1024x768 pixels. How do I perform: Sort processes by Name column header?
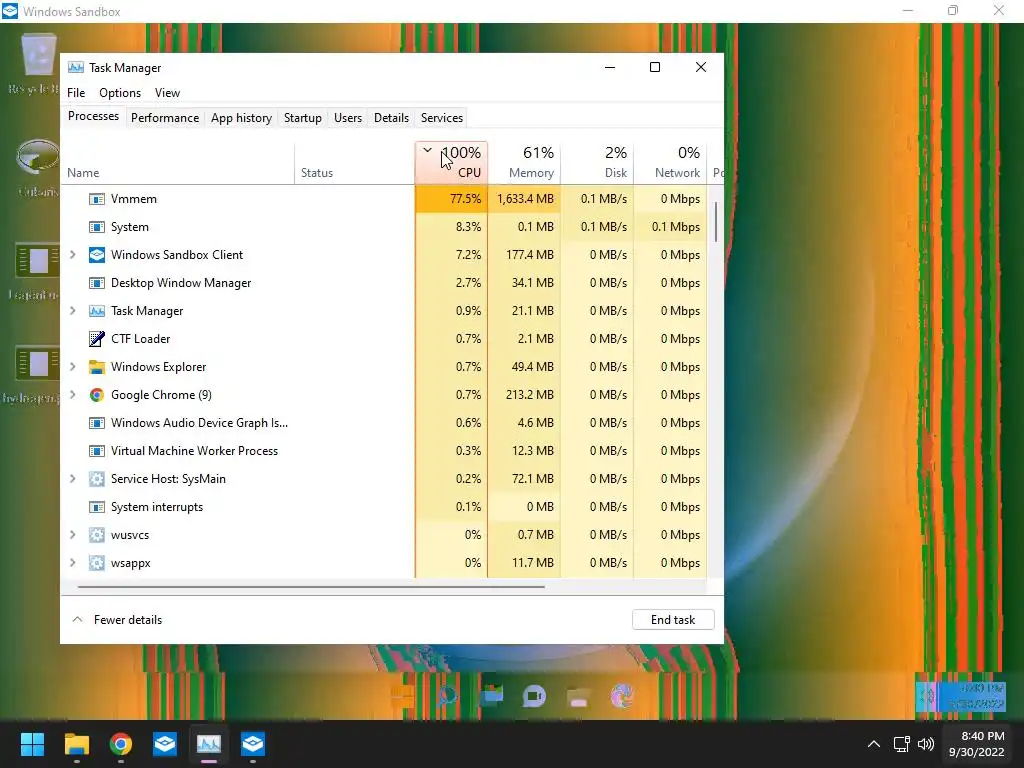(x=177, y=163)
